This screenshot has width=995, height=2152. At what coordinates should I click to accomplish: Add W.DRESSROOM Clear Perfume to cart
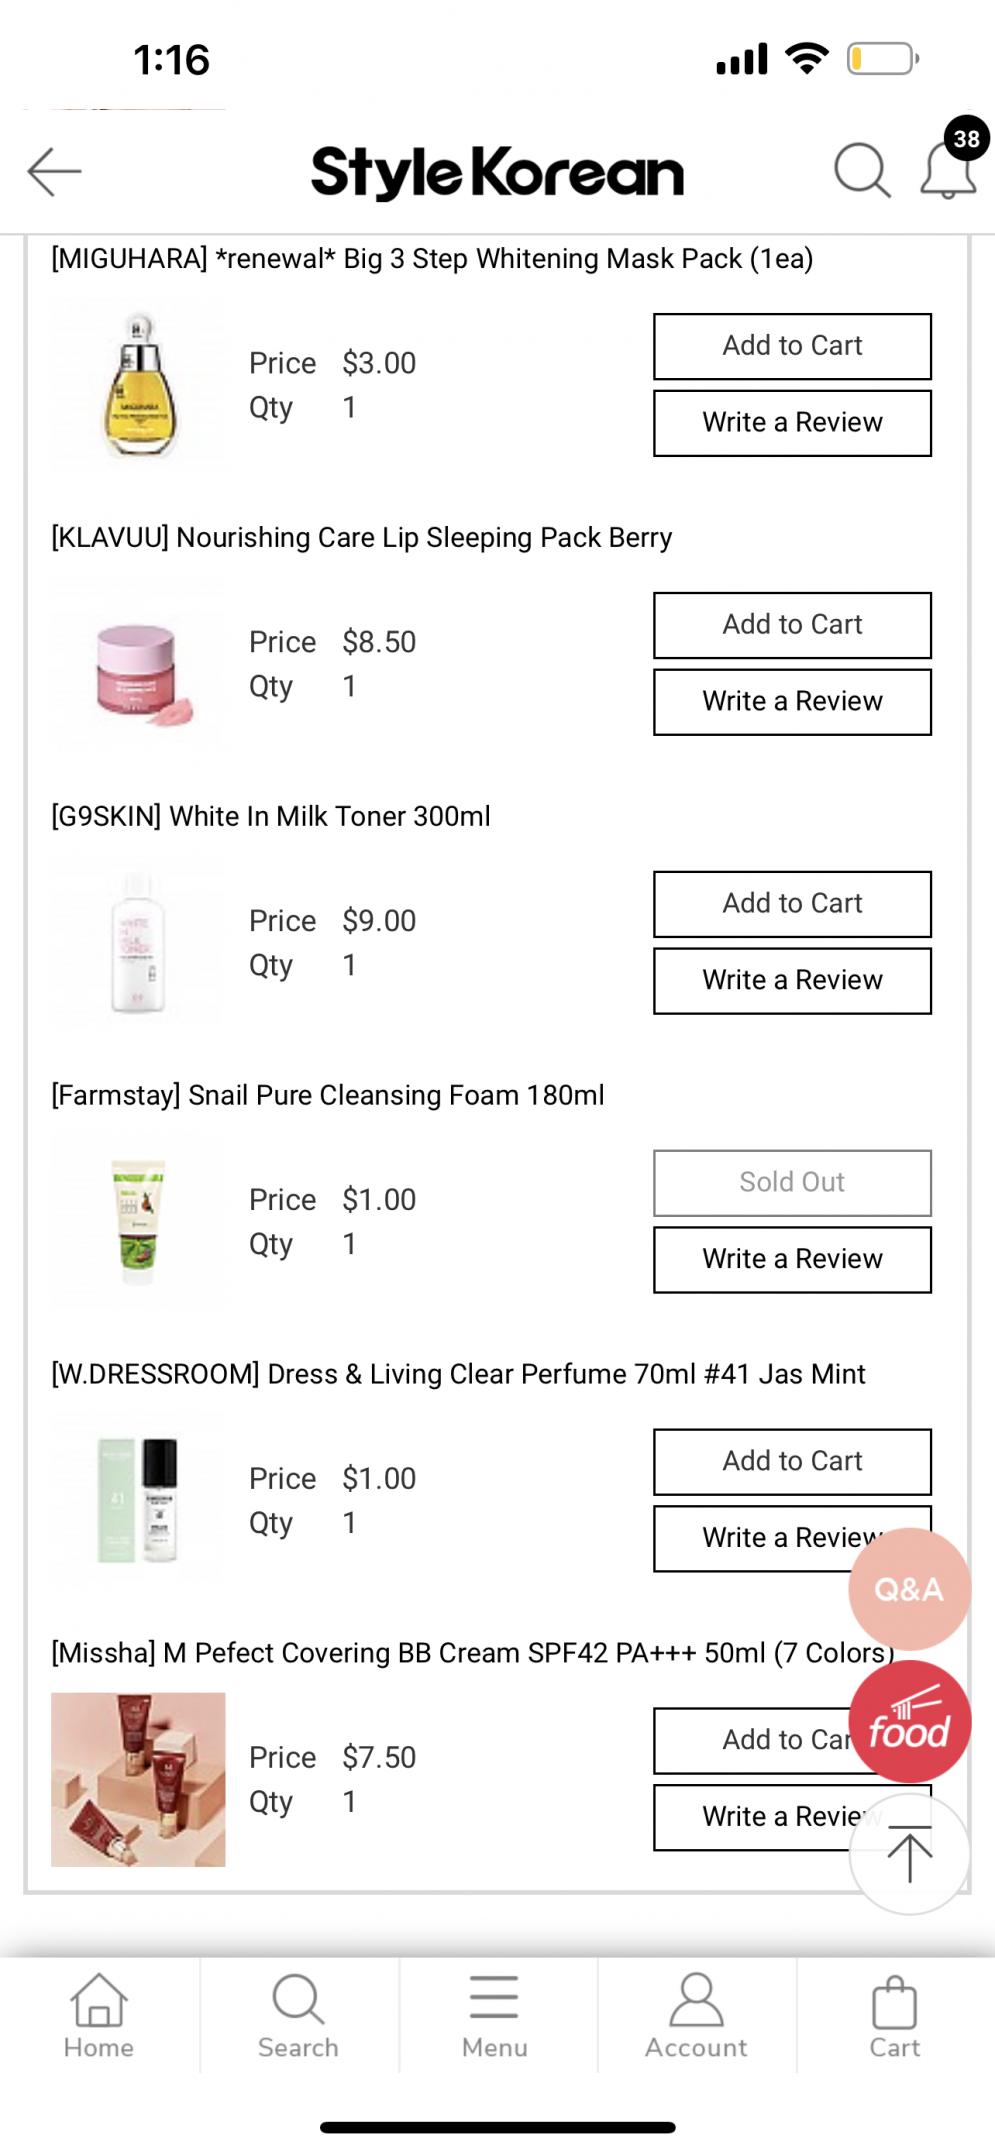click(x=792, y=1461)
